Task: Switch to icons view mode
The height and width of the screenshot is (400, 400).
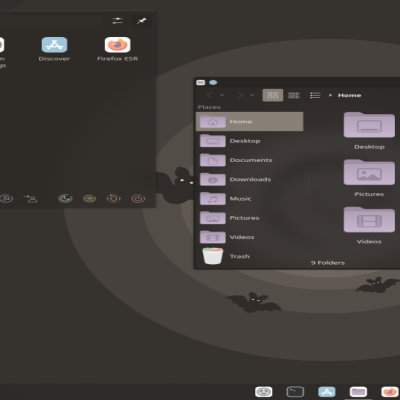Action: click(x=273, y=95)
